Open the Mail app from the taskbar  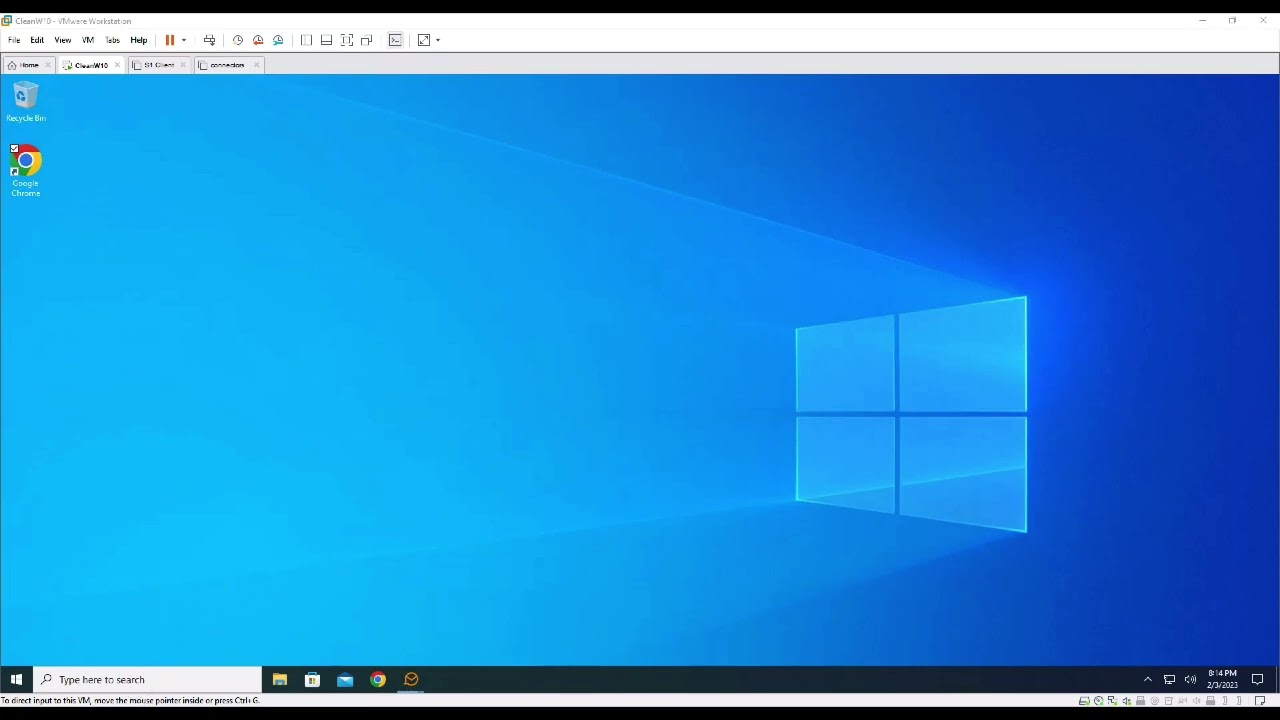(x=345, y=680)
